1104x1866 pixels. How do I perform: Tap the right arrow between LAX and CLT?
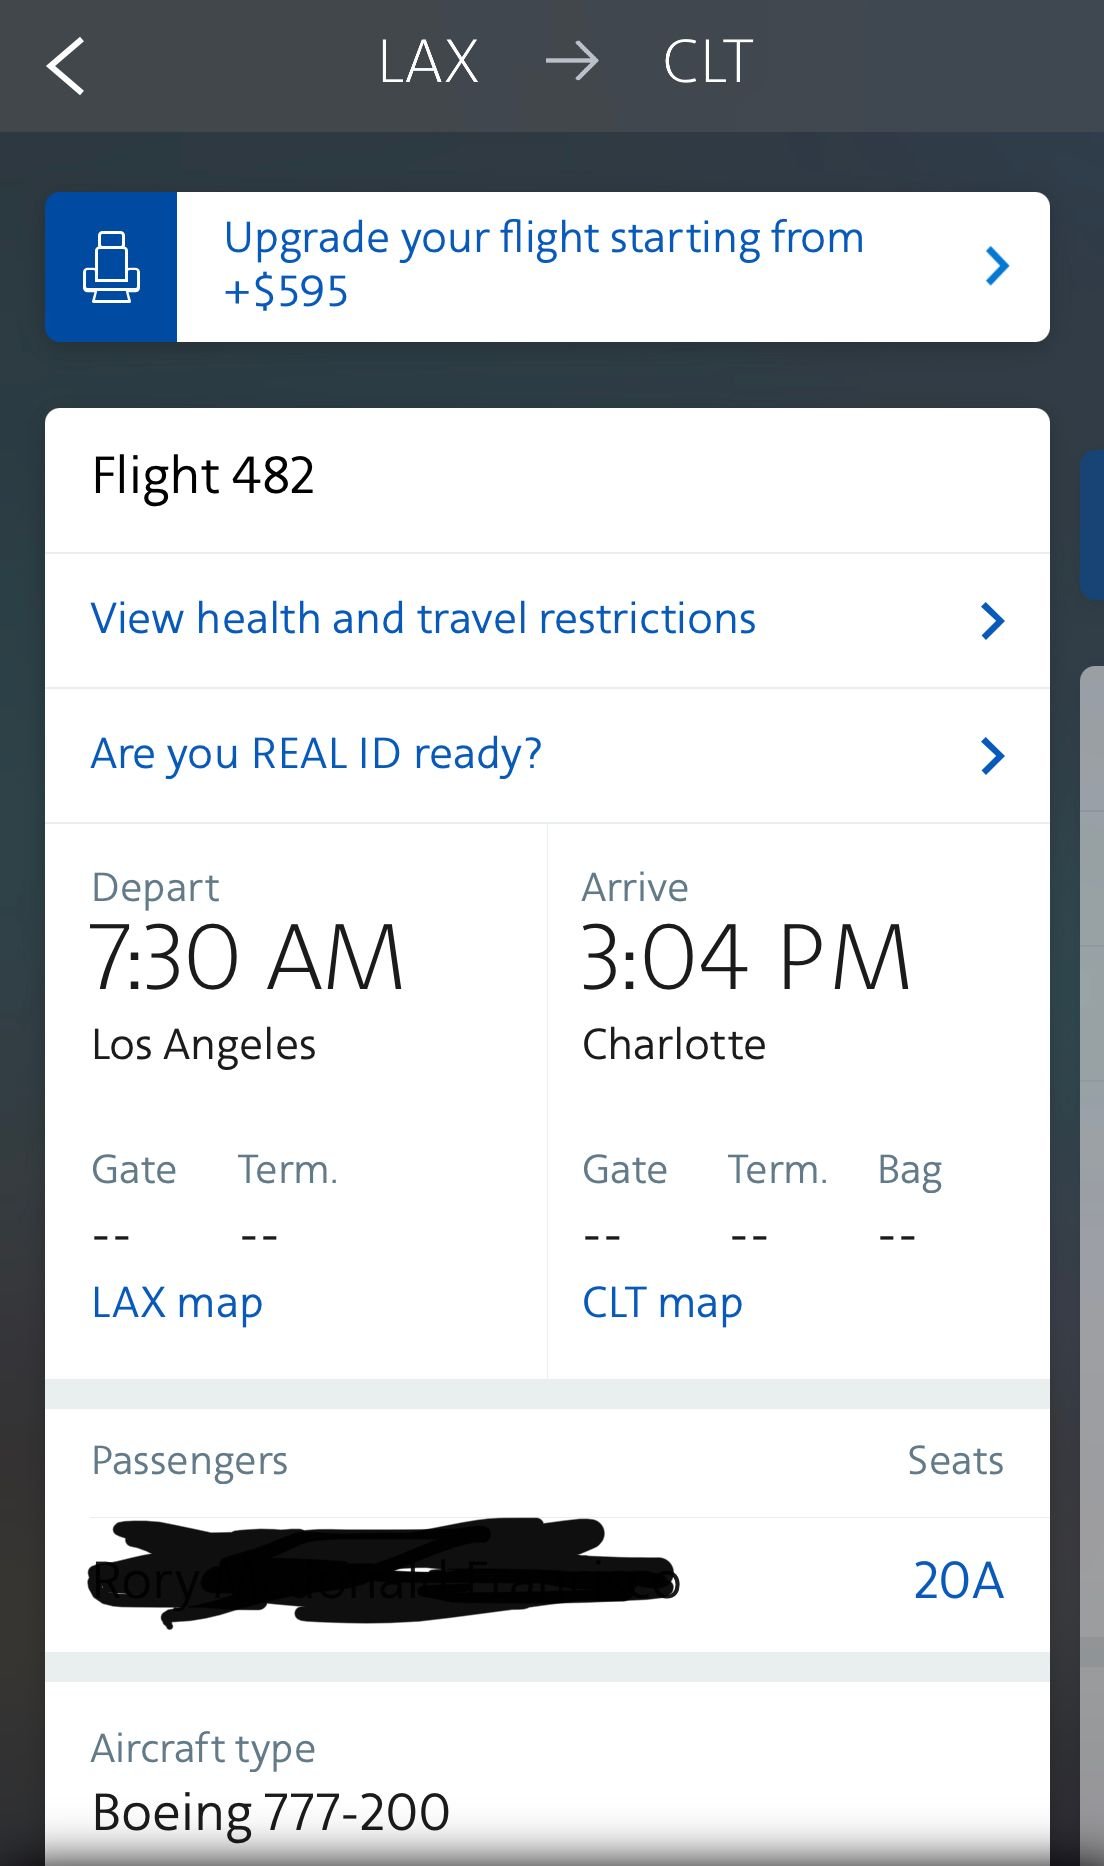[x=572, y=62]
